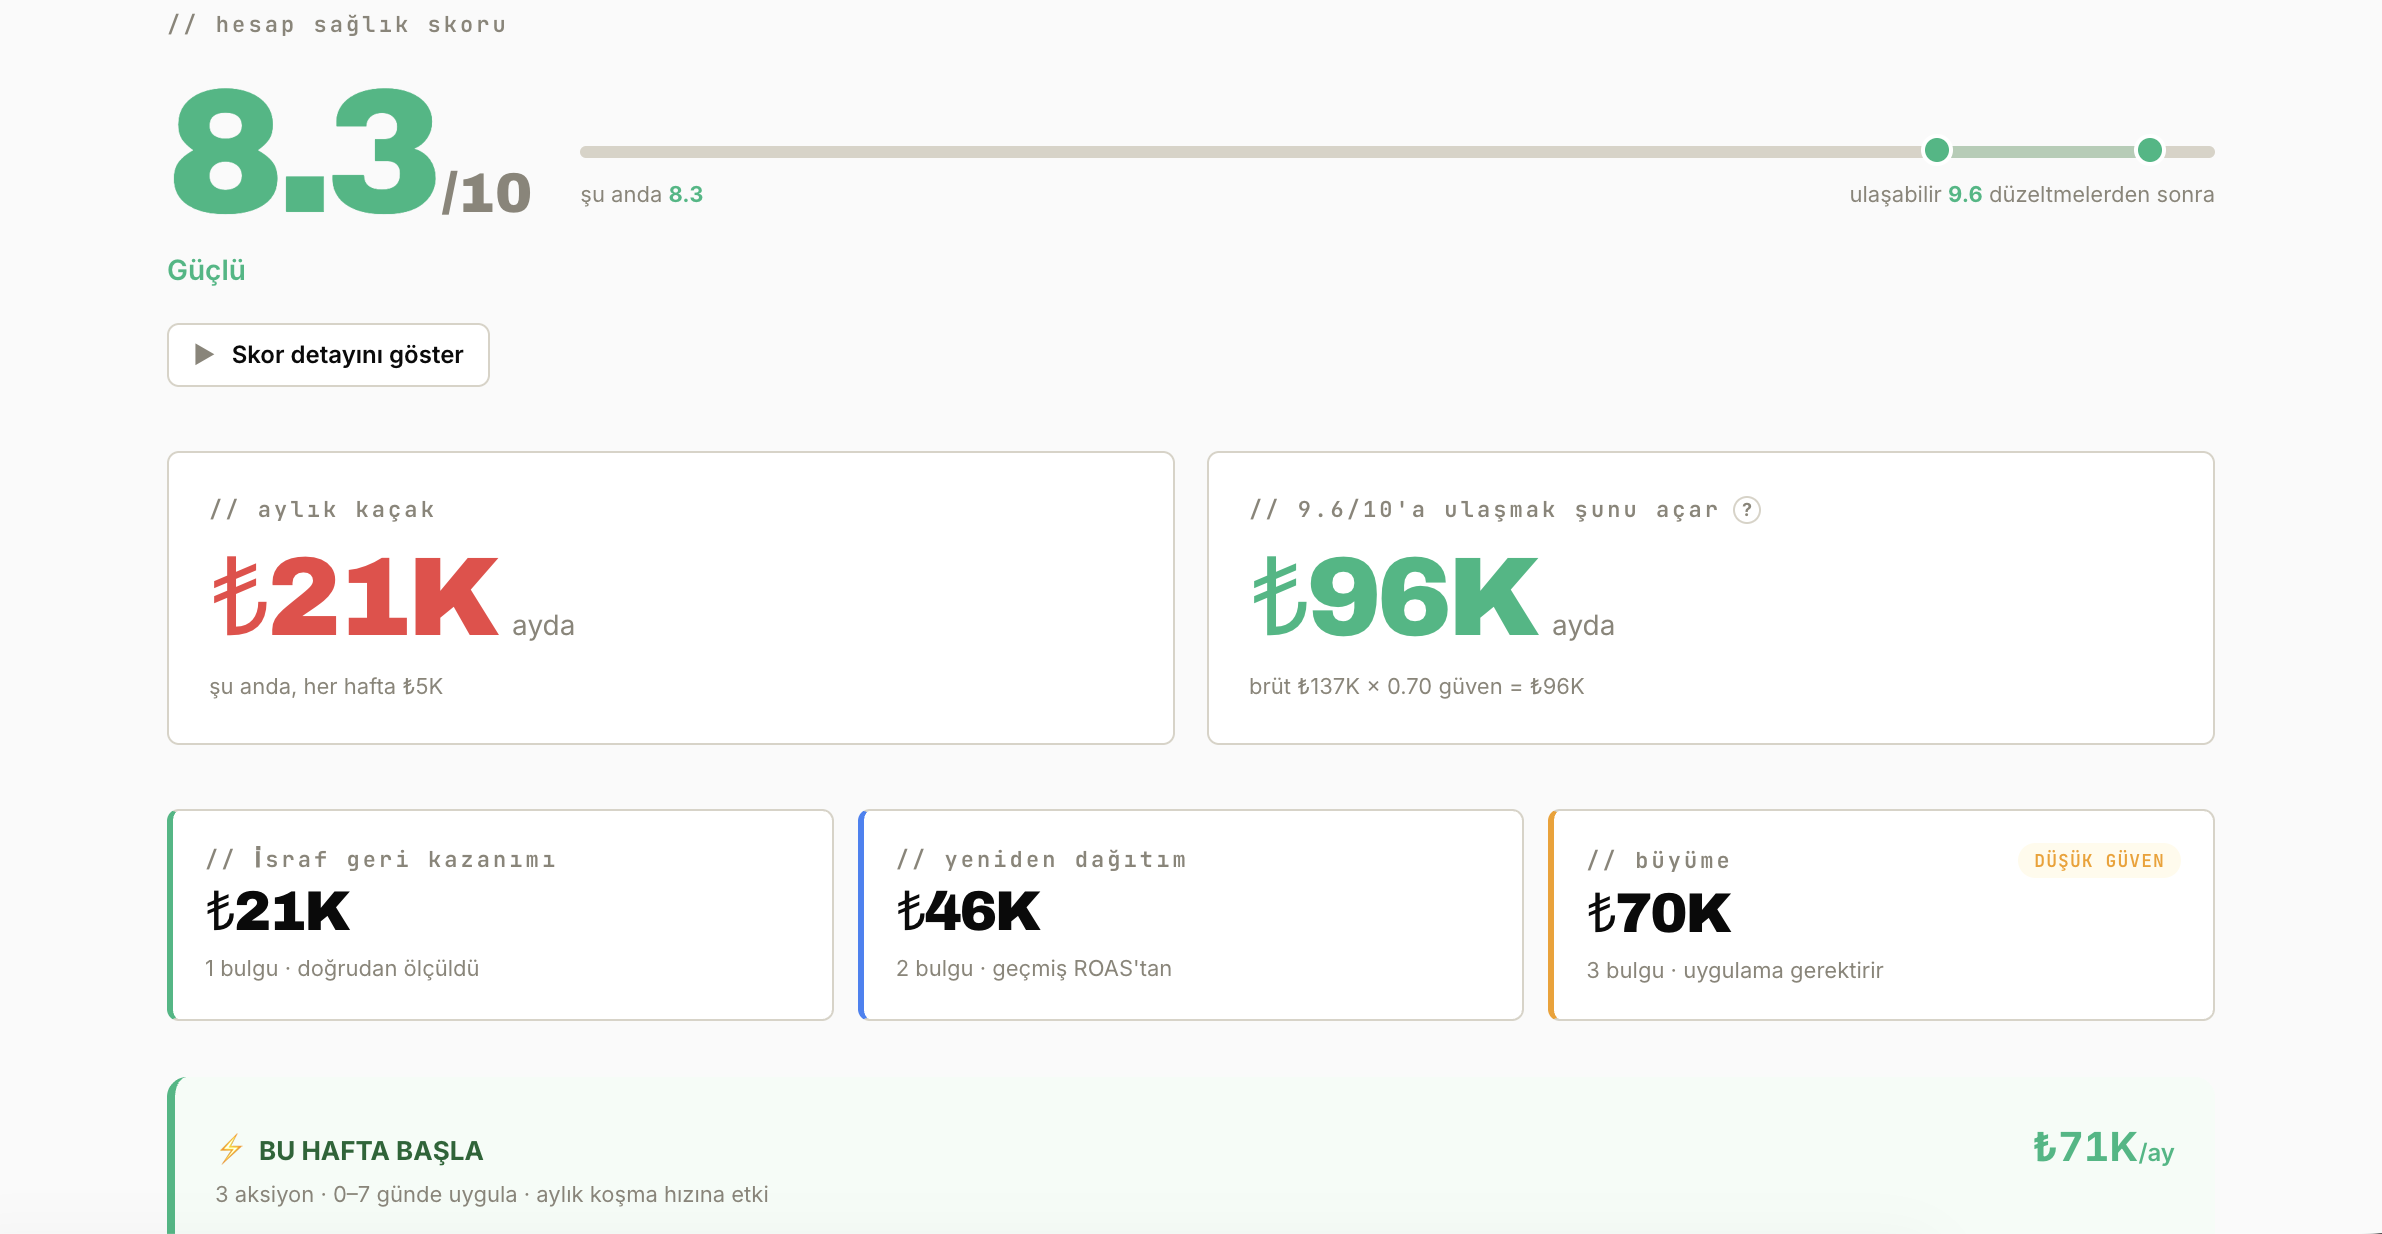Select the büyüme ₺70K card
2382x1234 pixels.
click(x=1881, y=915)
